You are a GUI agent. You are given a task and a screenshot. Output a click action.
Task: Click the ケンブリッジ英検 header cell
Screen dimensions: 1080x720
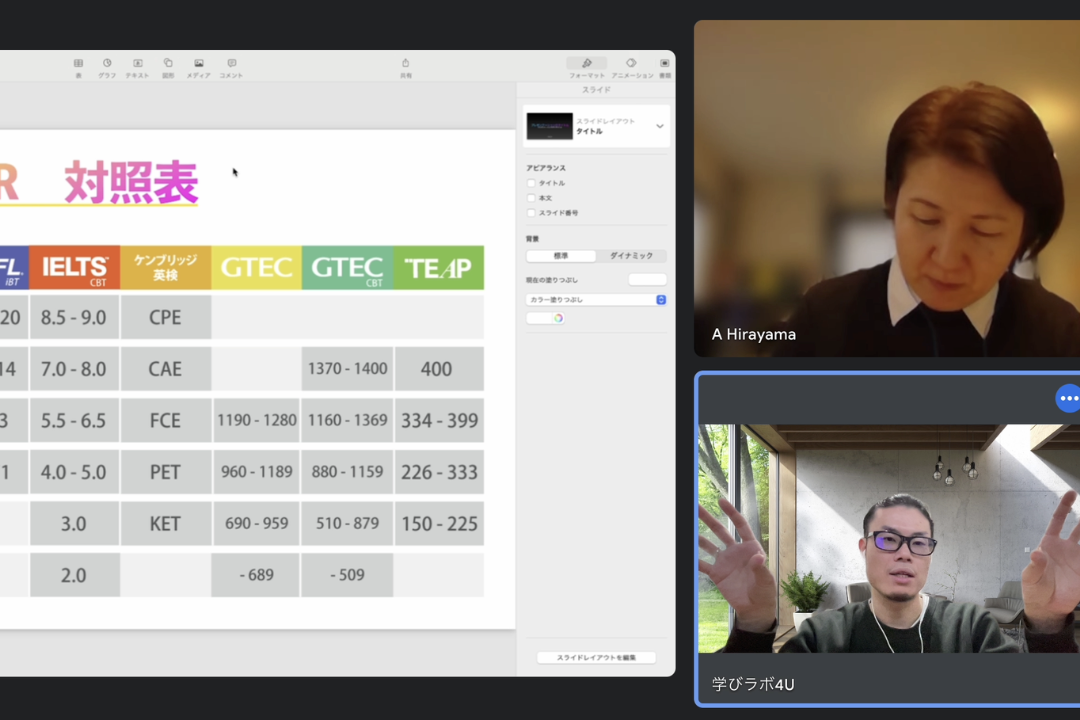(165, 267)
